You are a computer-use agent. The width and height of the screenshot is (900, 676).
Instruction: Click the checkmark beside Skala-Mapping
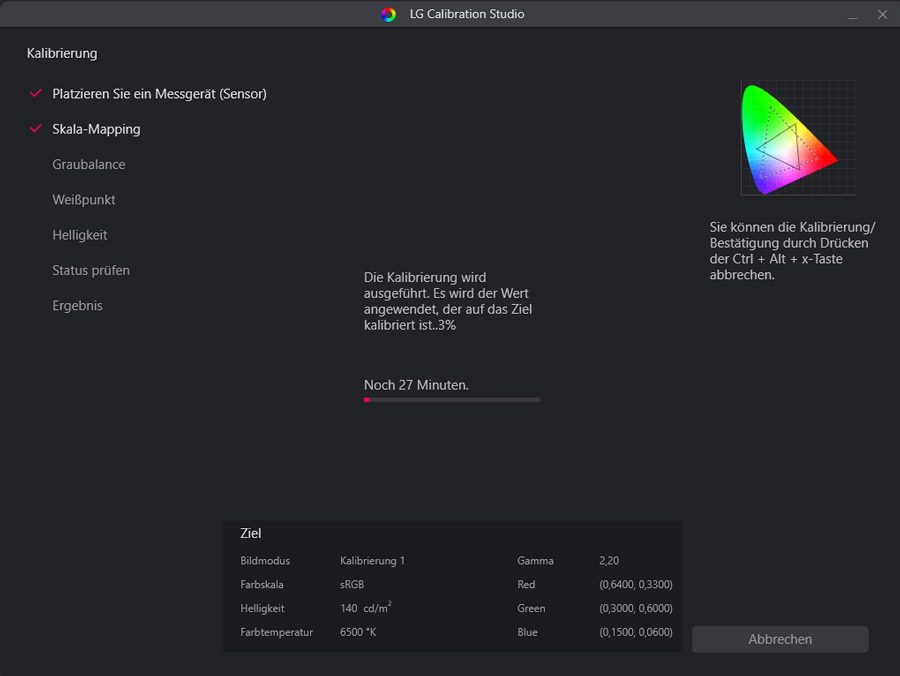[36, 129]
